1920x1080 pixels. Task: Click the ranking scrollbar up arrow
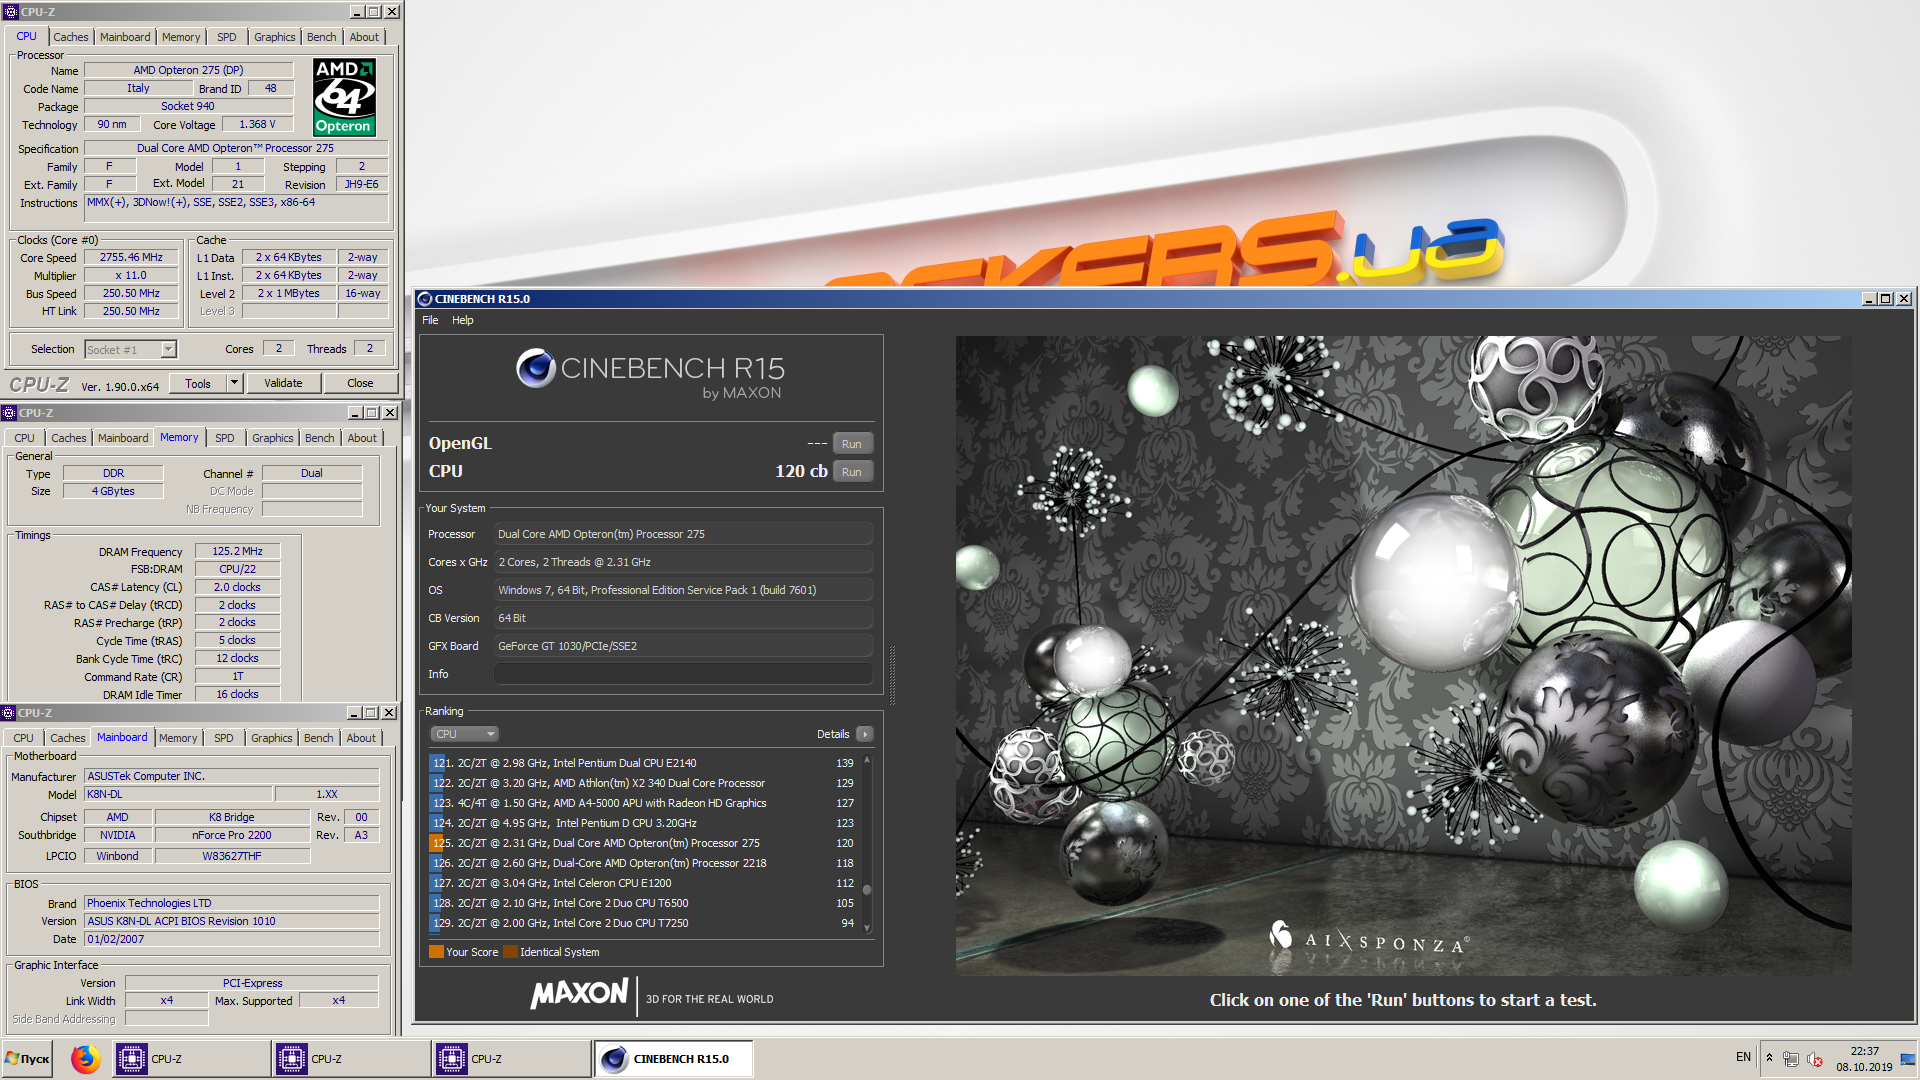pos(867,760)
